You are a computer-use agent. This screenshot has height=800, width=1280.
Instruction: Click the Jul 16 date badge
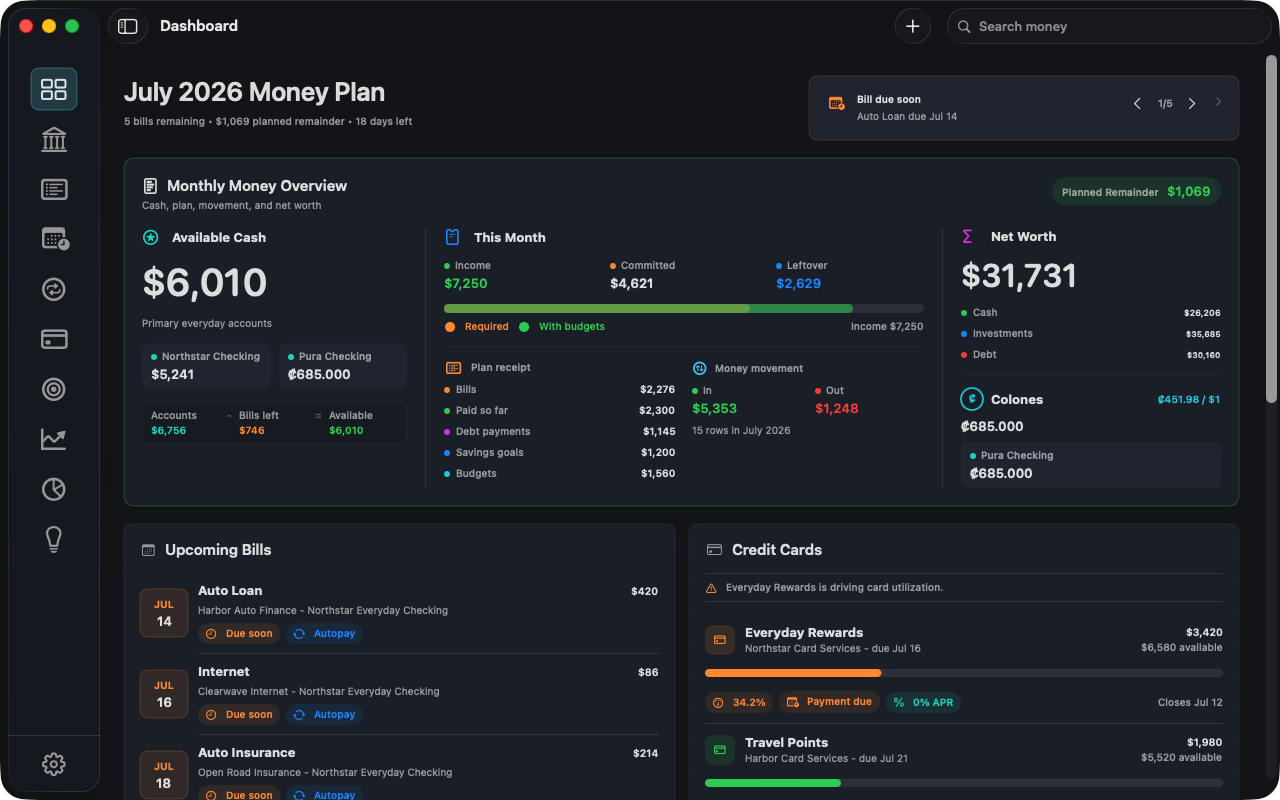(164, 694)
